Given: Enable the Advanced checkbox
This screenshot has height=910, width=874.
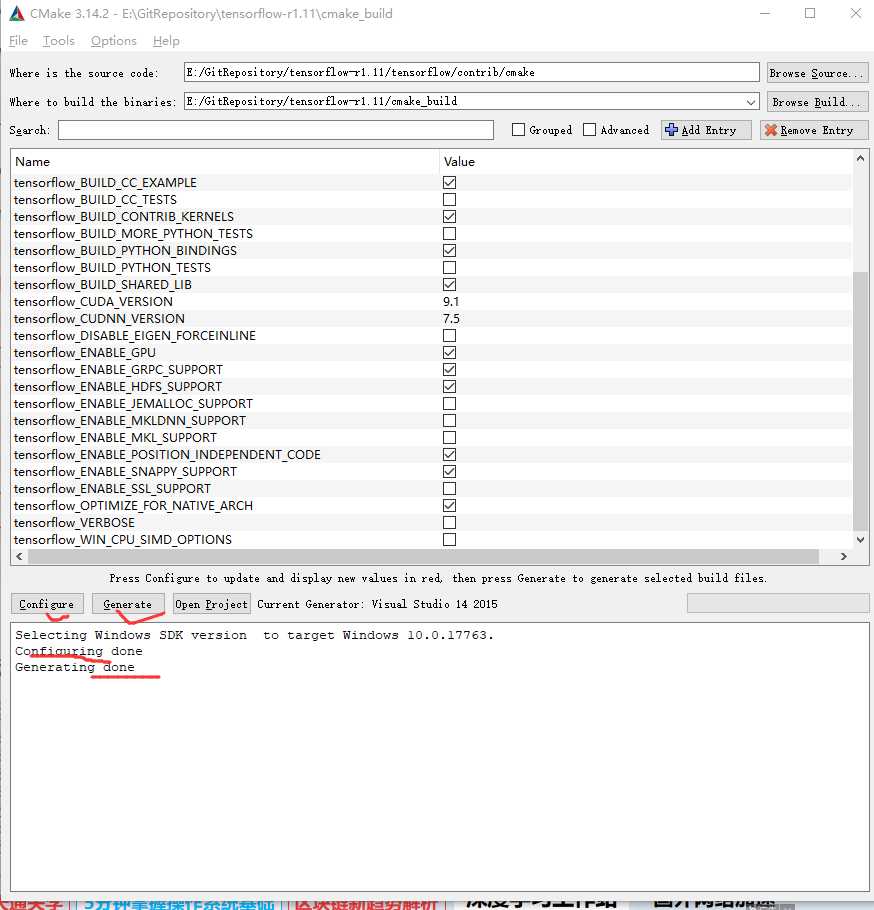Looking at the screenshot, I should [x=590, y=130].
